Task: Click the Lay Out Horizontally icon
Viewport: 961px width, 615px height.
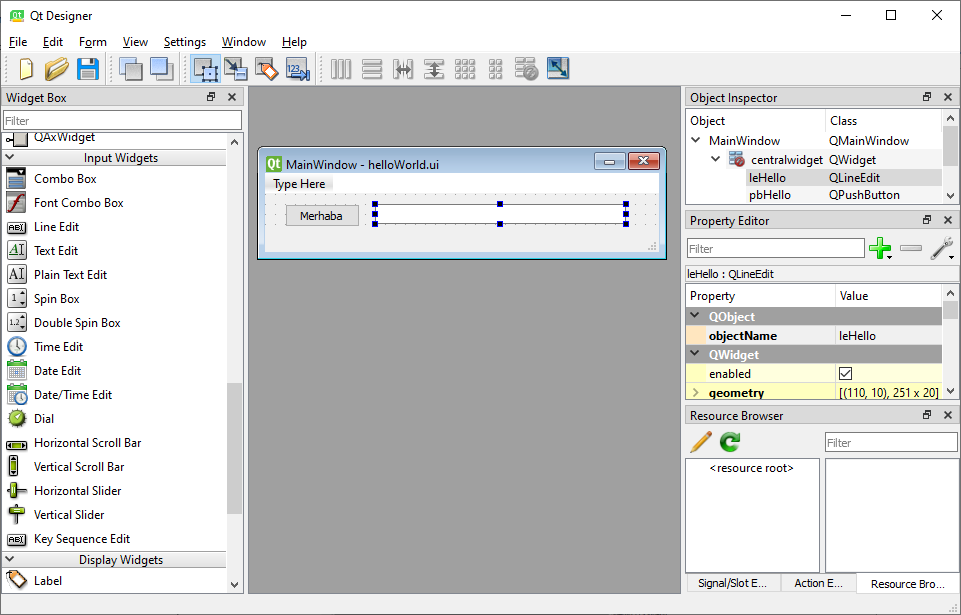Action: click(340, 69)
